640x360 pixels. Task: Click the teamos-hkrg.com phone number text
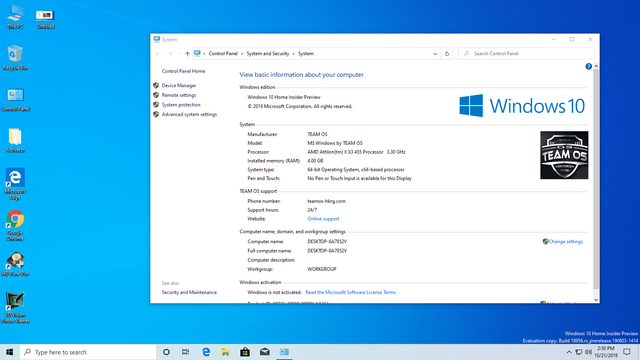tap(326, 201)
